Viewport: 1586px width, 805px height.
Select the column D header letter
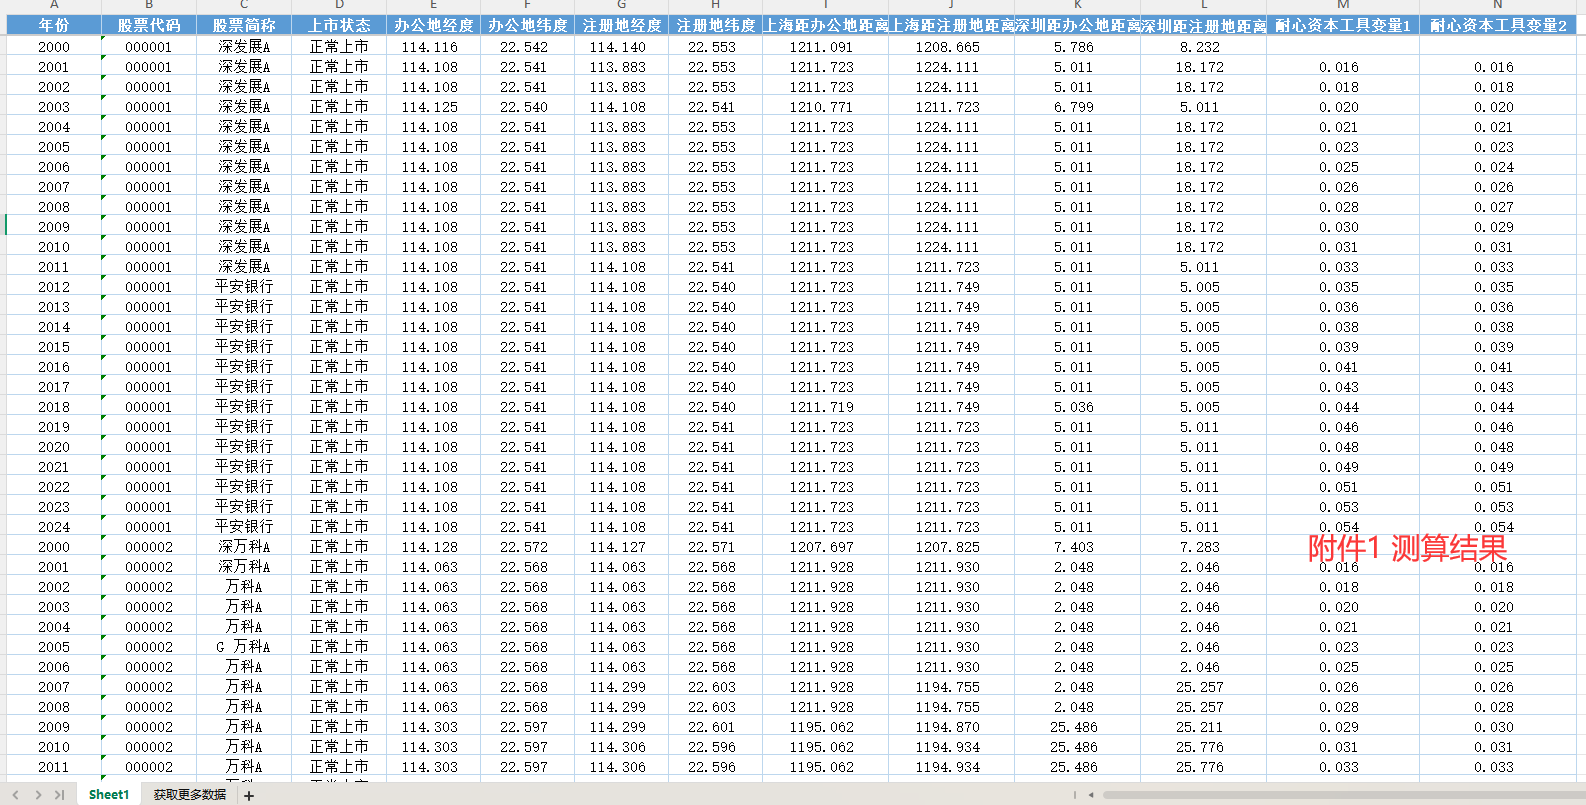339,5
